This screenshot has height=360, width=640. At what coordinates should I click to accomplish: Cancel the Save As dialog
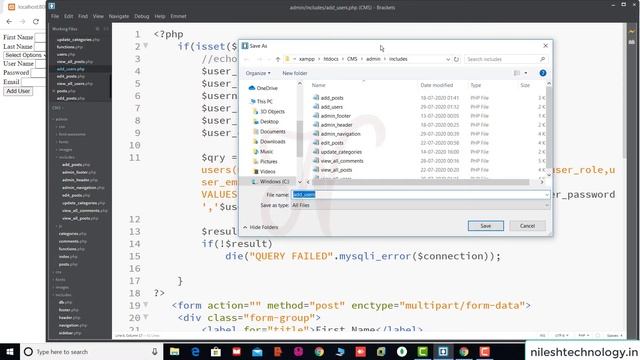pos(527,226)
